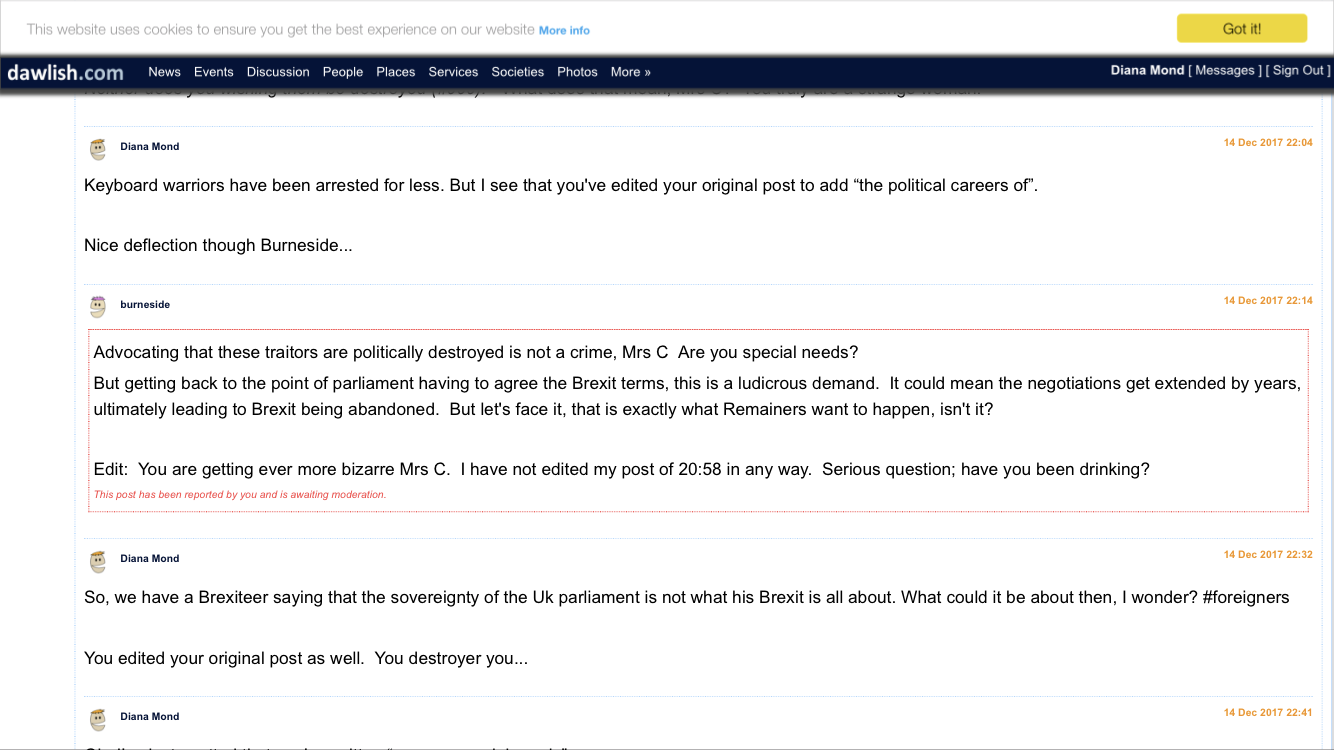Click the Sign Out link

[x=1298, y=71]
